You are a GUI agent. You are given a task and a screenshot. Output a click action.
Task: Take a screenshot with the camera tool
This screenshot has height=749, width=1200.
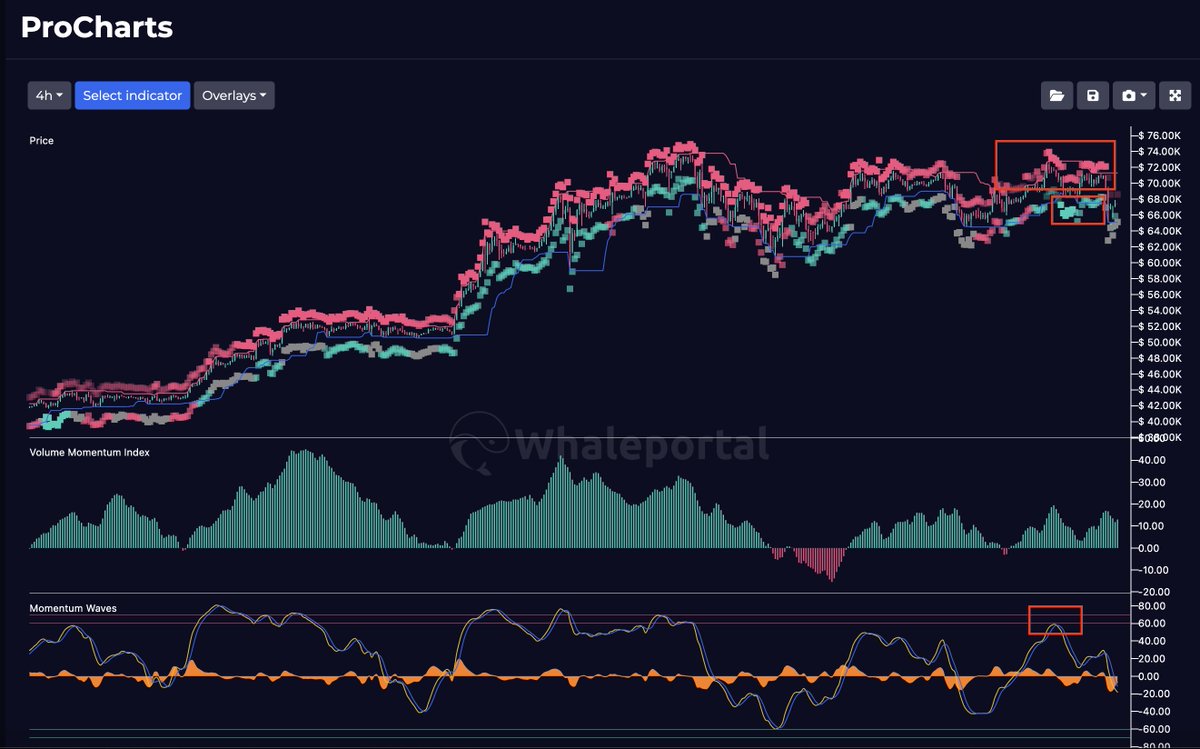(x=1126, y=95)
